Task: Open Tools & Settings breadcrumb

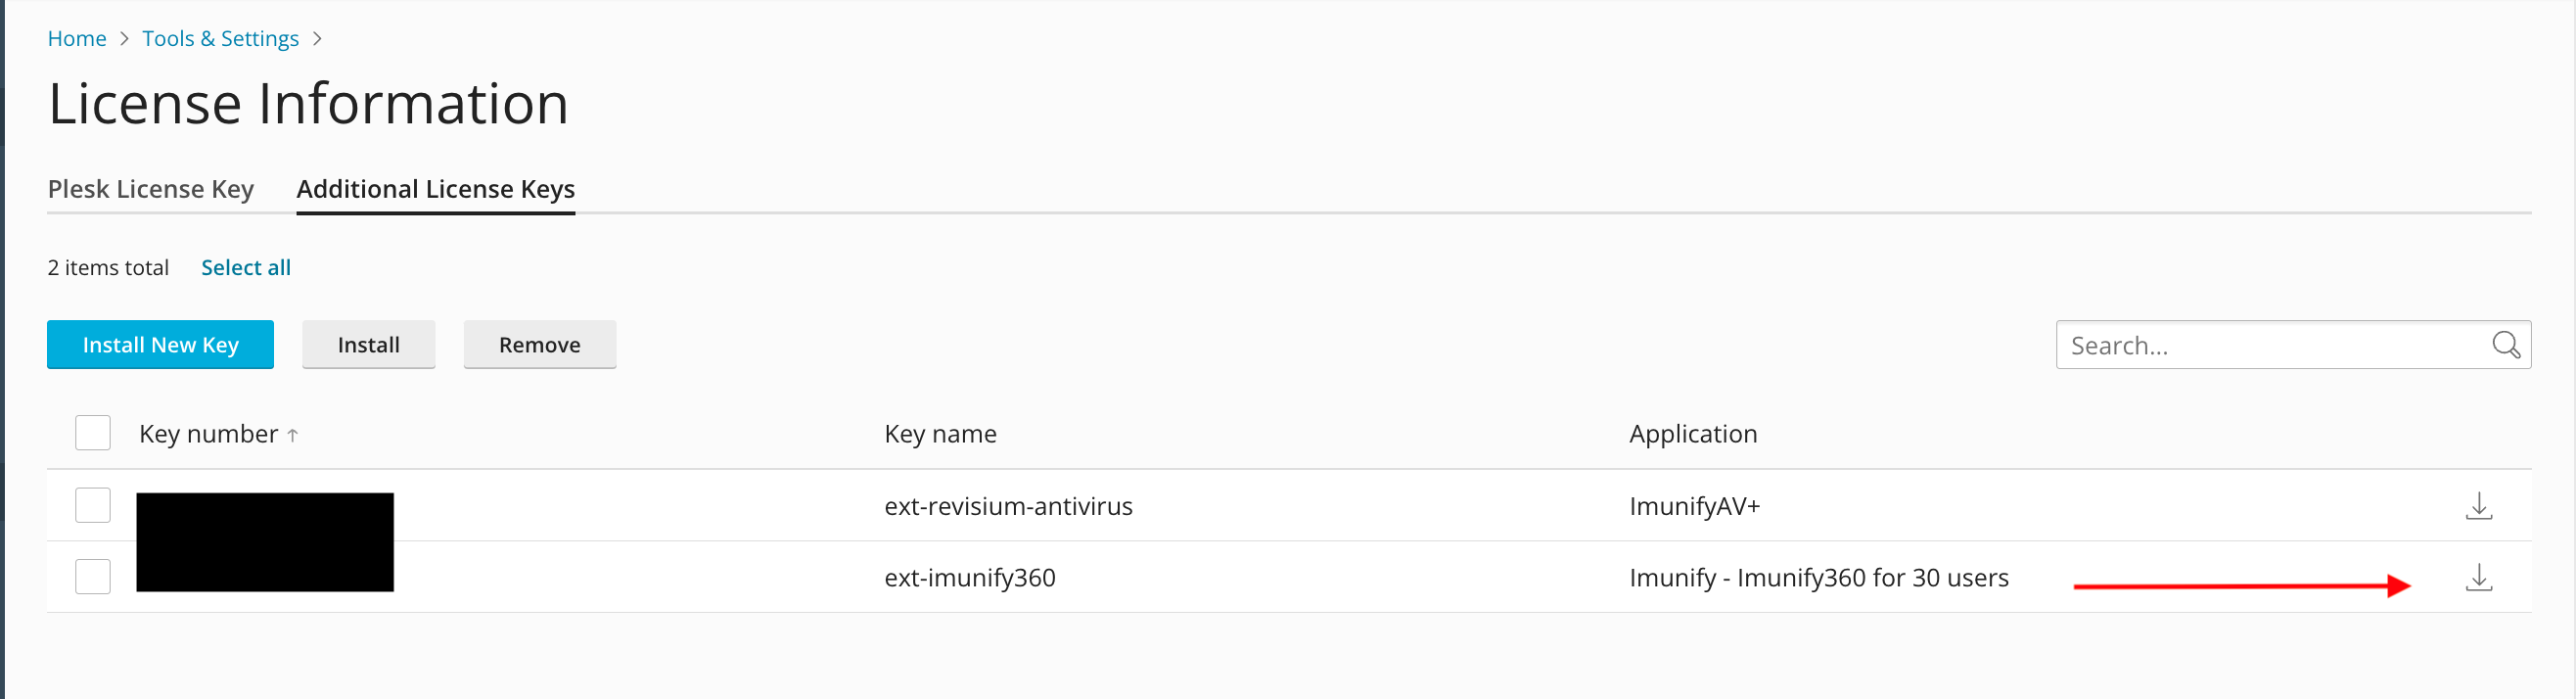Action: click(x=220, y=38)
